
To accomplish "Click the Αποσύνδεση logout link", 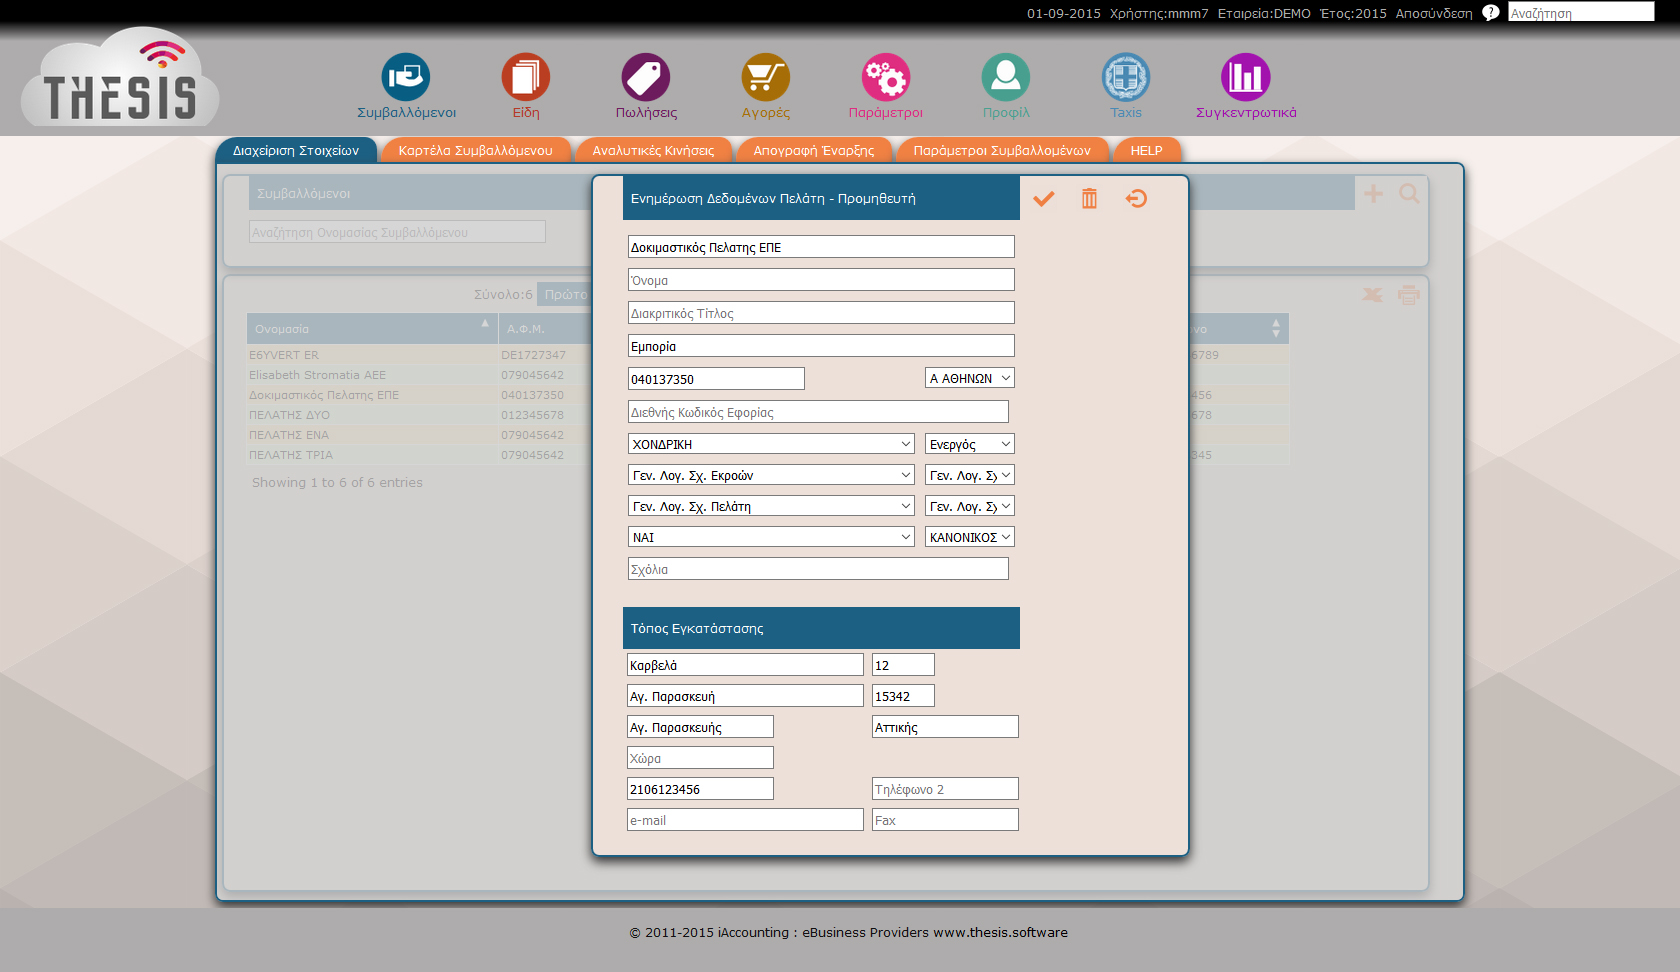I will pyautogui.click(x=1433, y=13).
